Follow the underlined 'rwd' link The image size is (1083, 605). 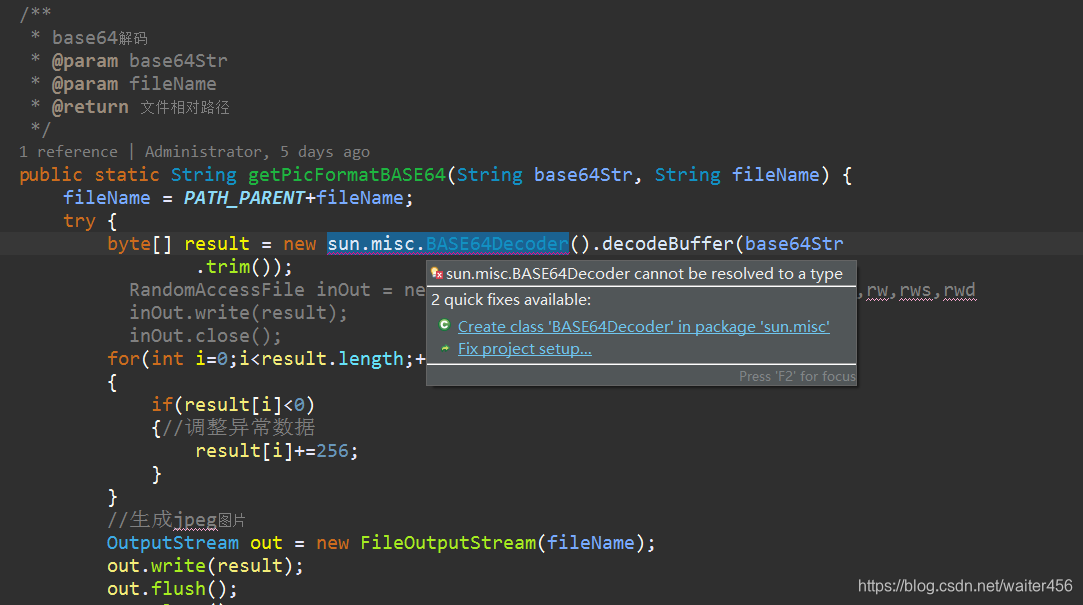click(x=960, y=289)
